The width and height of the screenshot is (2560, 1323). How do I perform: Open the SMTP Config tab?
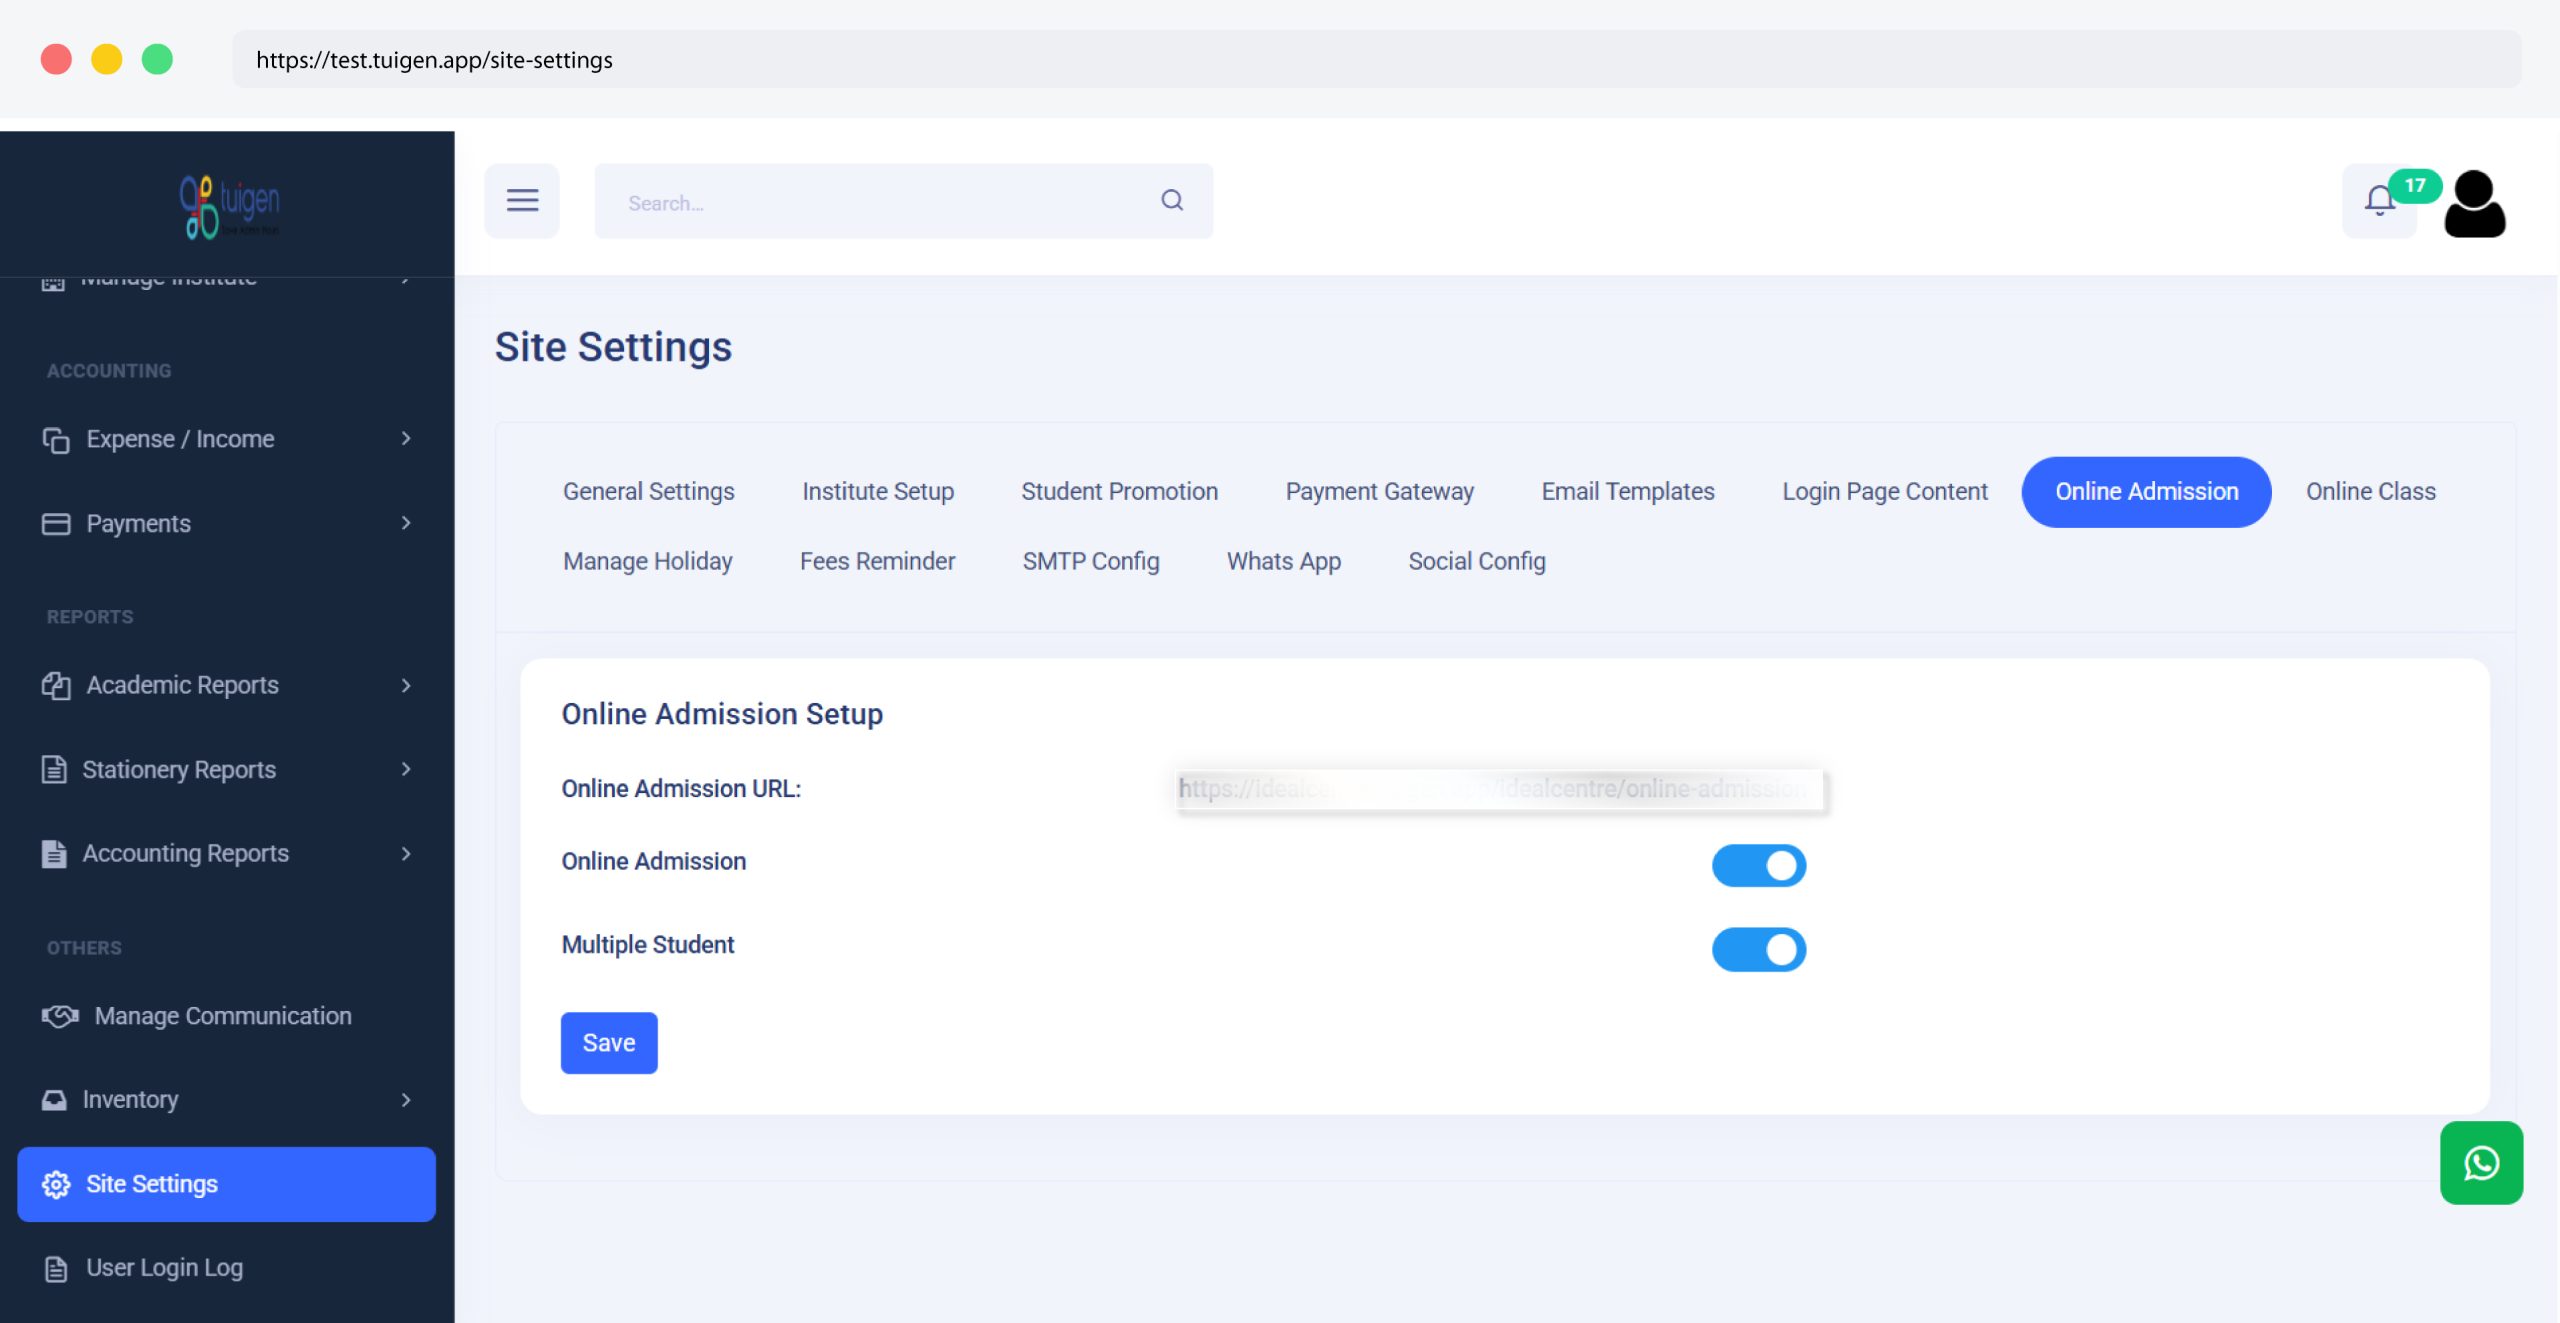click(1090, 562)
